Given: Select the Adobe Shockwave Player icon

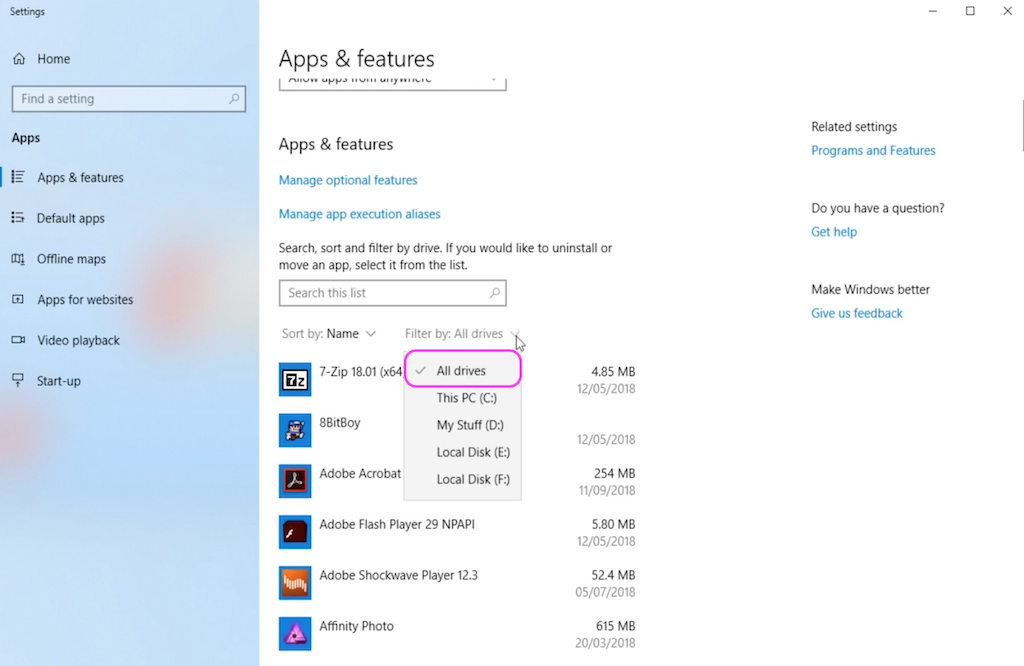Looking at the screenshot, I should 295,583.
